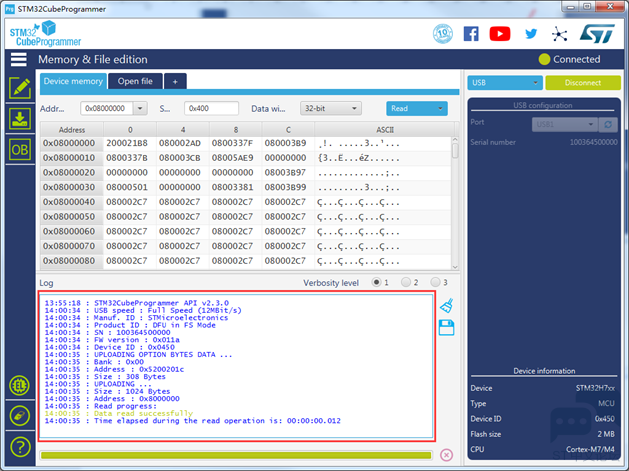Open Memory & File edition pencil icon
Screen dimensions: 629x471
point(20,88)
